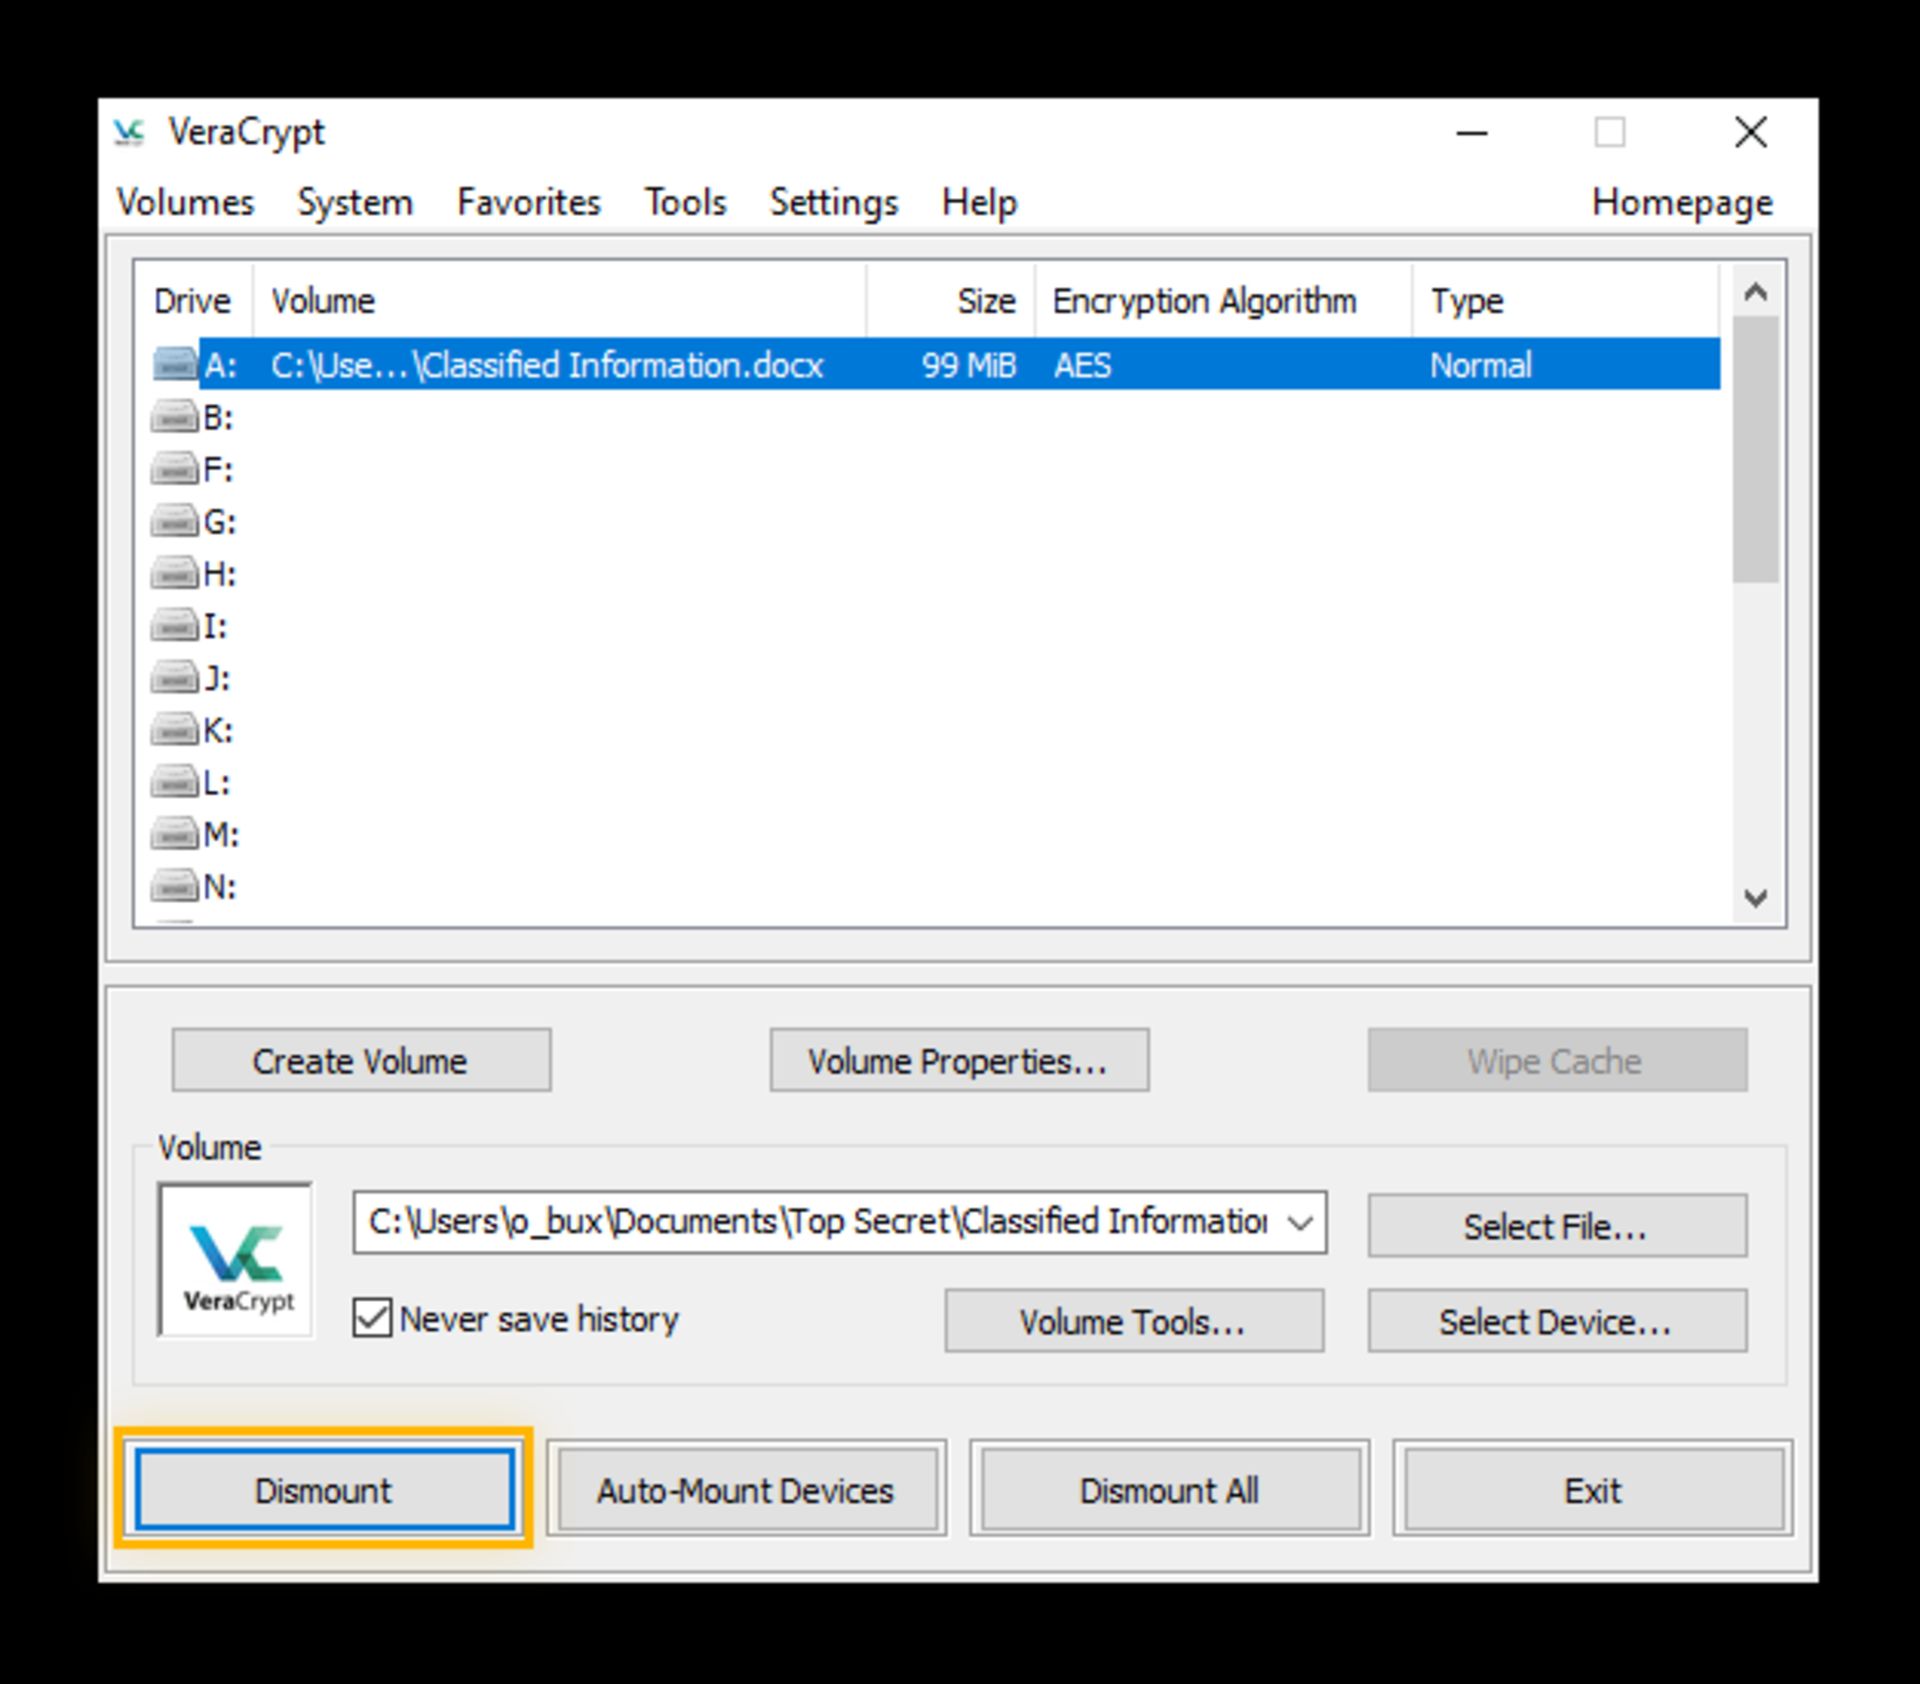Select the H: drive icon

[175, 573]
